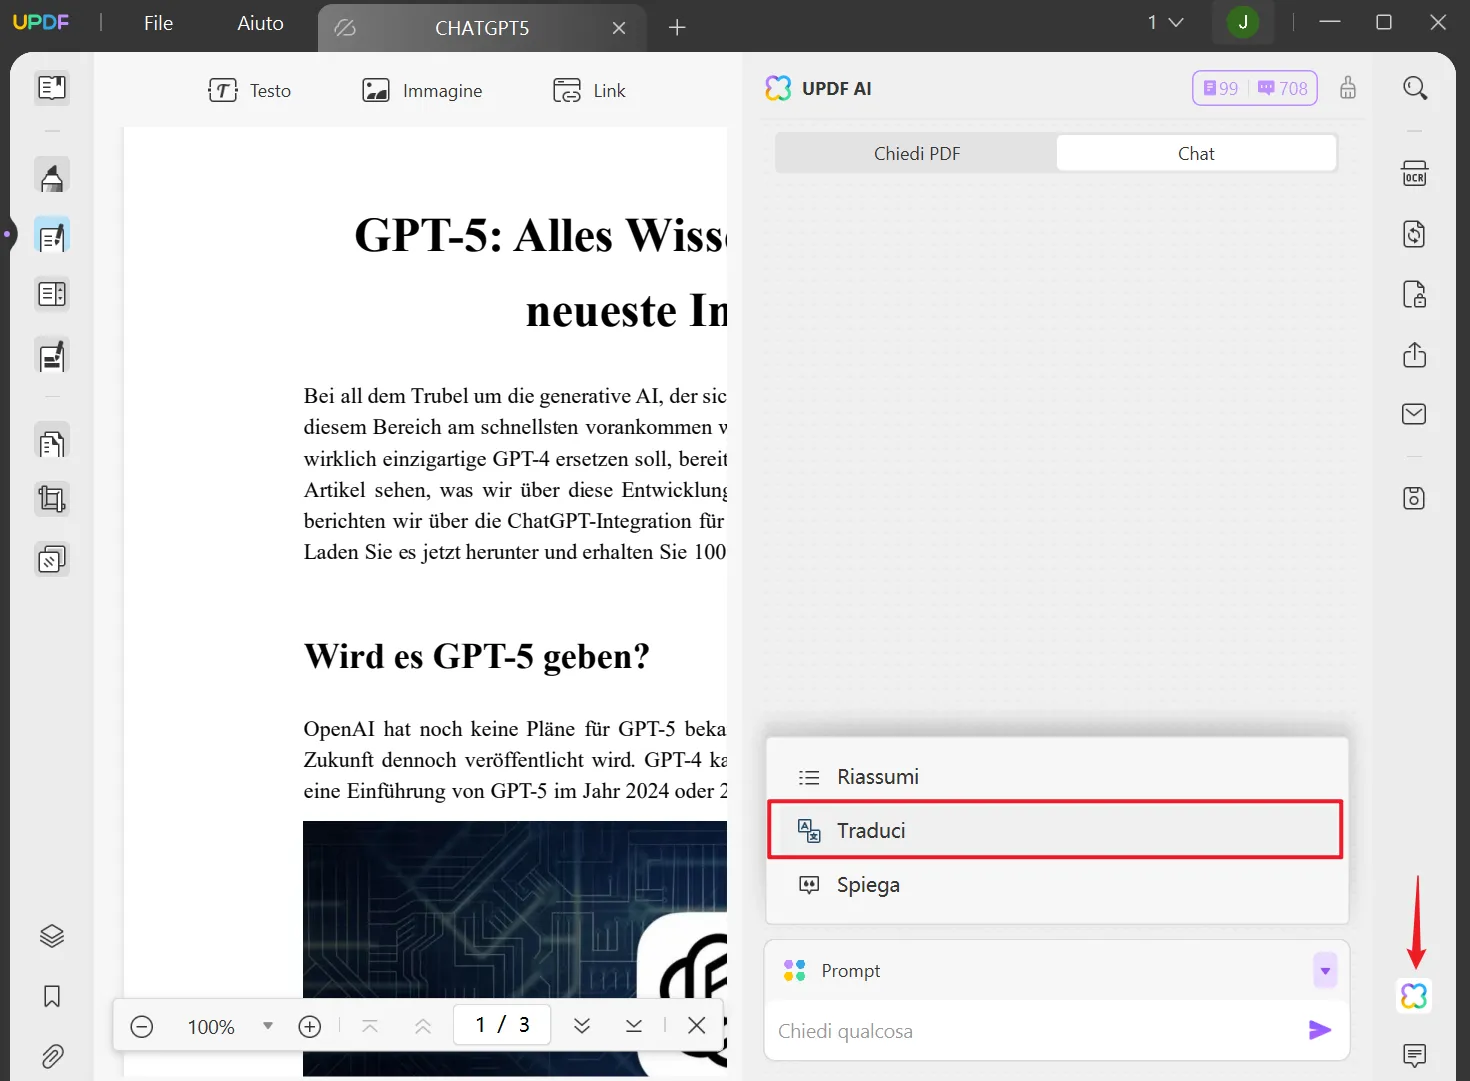Run OCR text recognition
Viewport: 1470px width, 1081px height.
pyautogui.click(x=1415, y=174)
